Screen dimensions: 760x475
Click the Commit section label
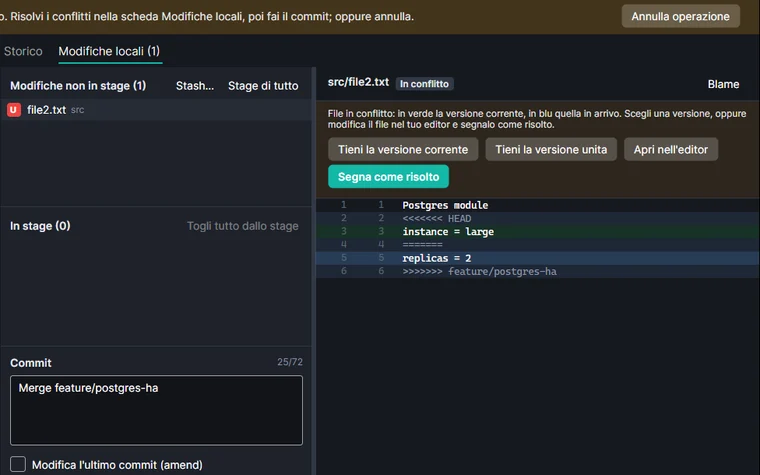tap(31, 363)
